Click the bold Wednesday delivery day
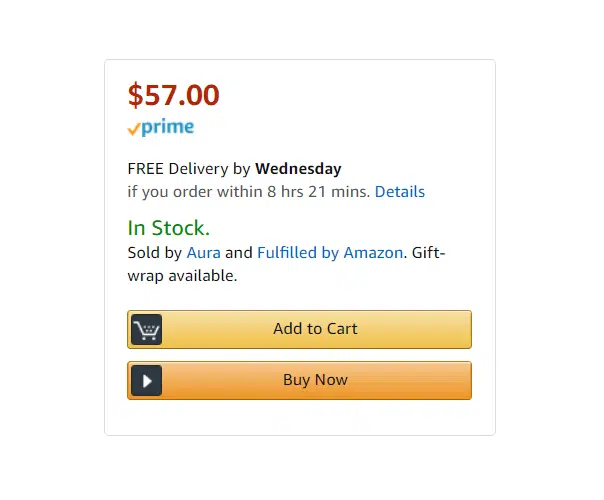 coord(298,169)
